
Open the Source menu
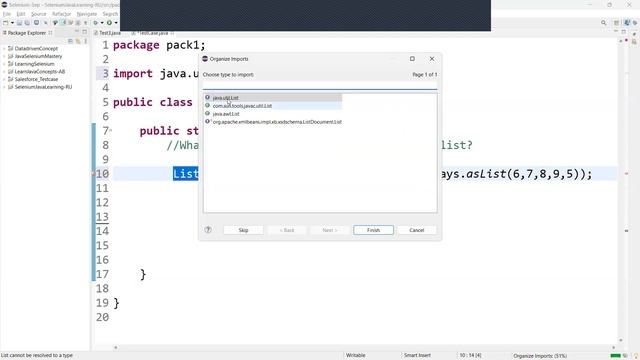click(39, 14)
